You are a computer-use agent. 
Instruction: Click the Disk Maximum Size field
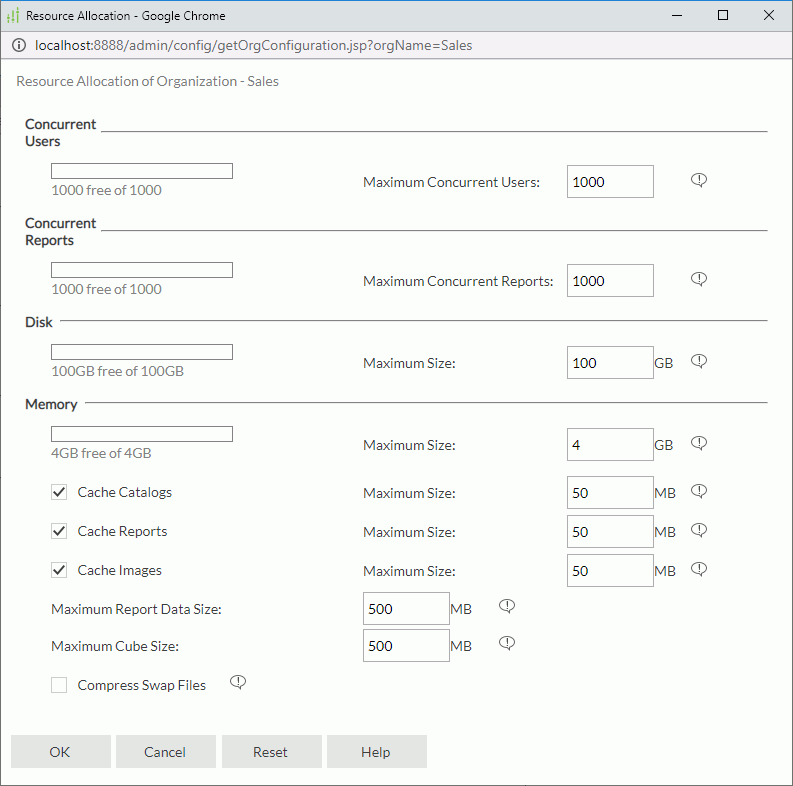[609, 363]
